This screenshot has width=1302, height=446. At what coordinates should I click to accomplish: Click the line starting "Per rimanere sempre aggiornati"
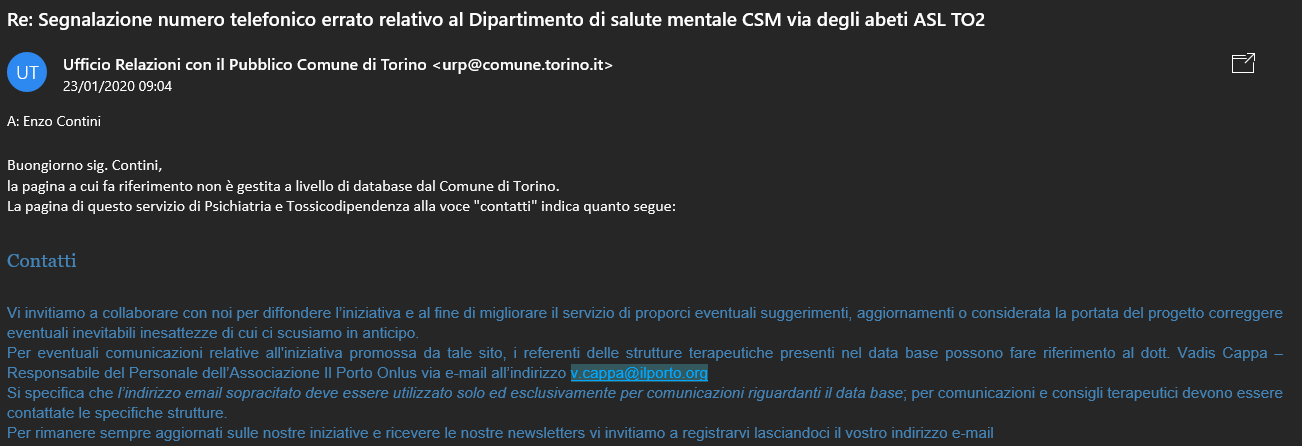(x=500, y=433)
